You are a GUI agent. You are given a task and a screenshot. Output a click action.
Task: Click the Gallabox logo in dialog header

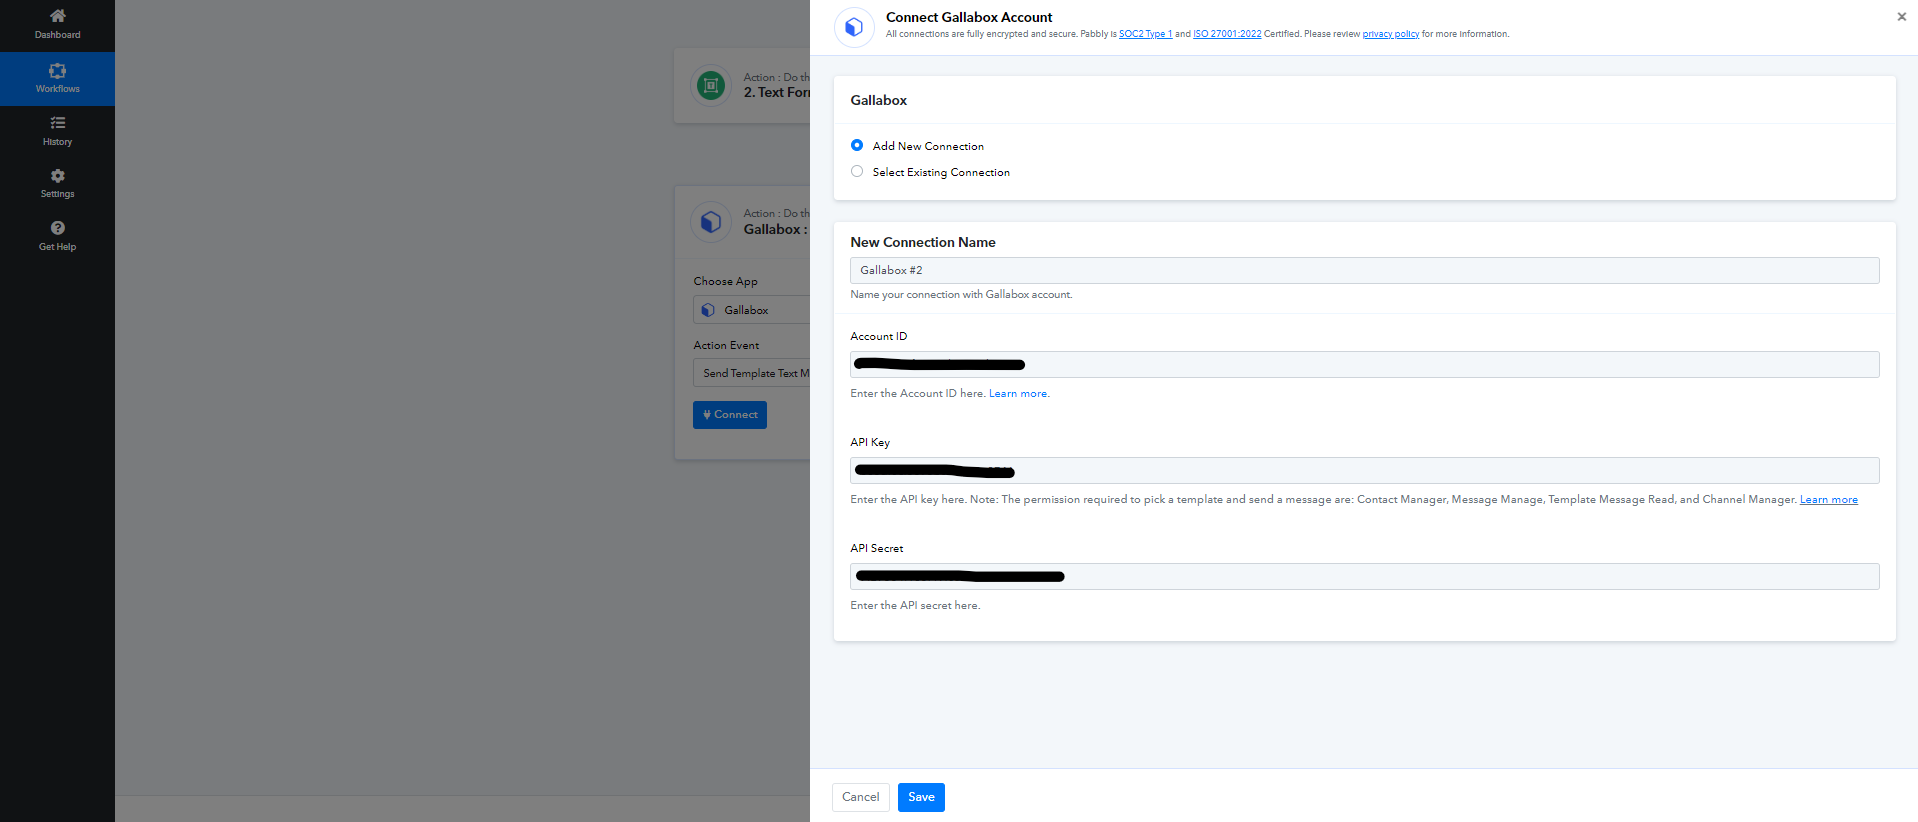click(854, 27)
